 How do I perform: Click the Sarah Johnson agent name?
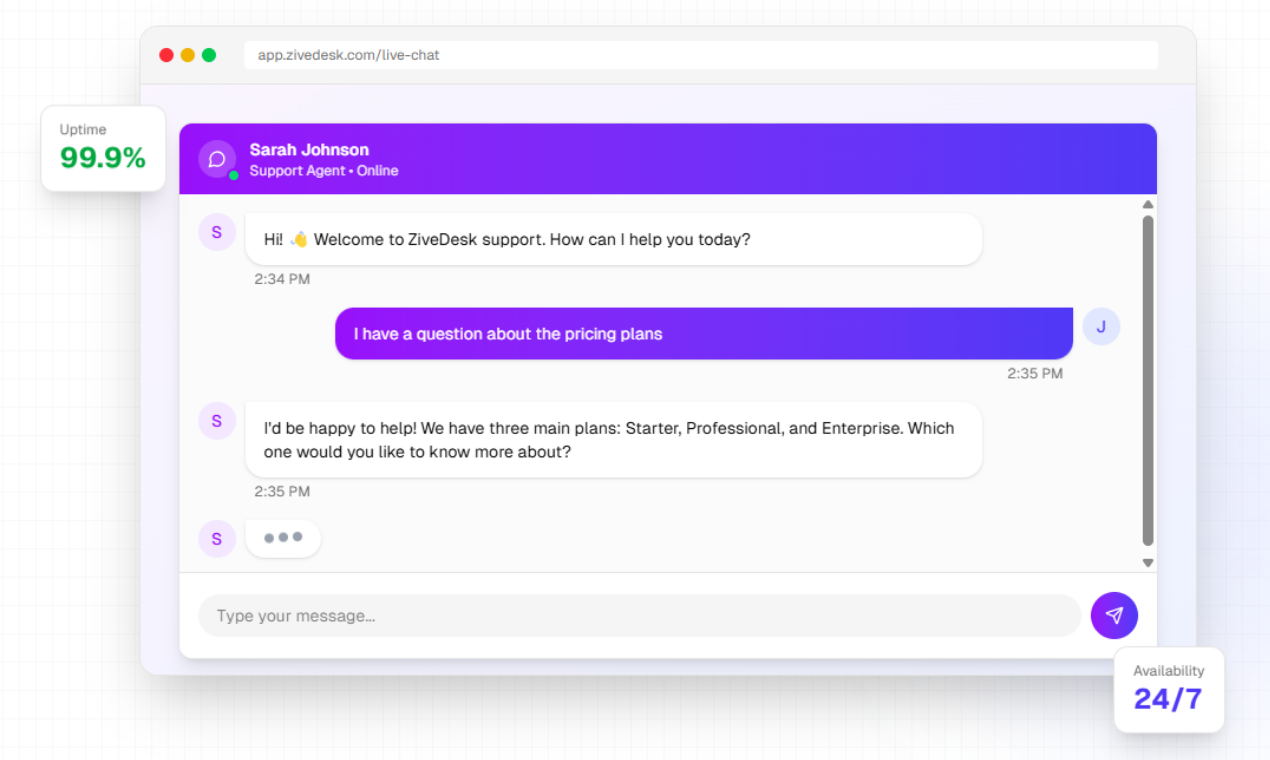pos(309,150)
